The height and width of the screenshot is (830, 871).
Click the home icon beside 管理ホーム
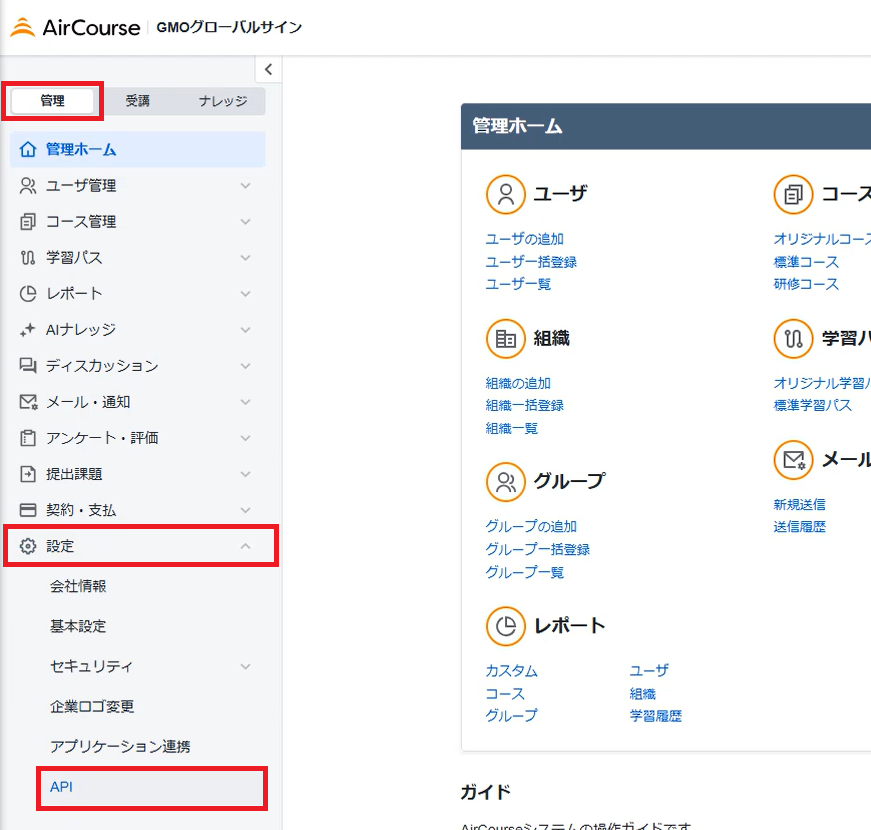coord(28,149)
